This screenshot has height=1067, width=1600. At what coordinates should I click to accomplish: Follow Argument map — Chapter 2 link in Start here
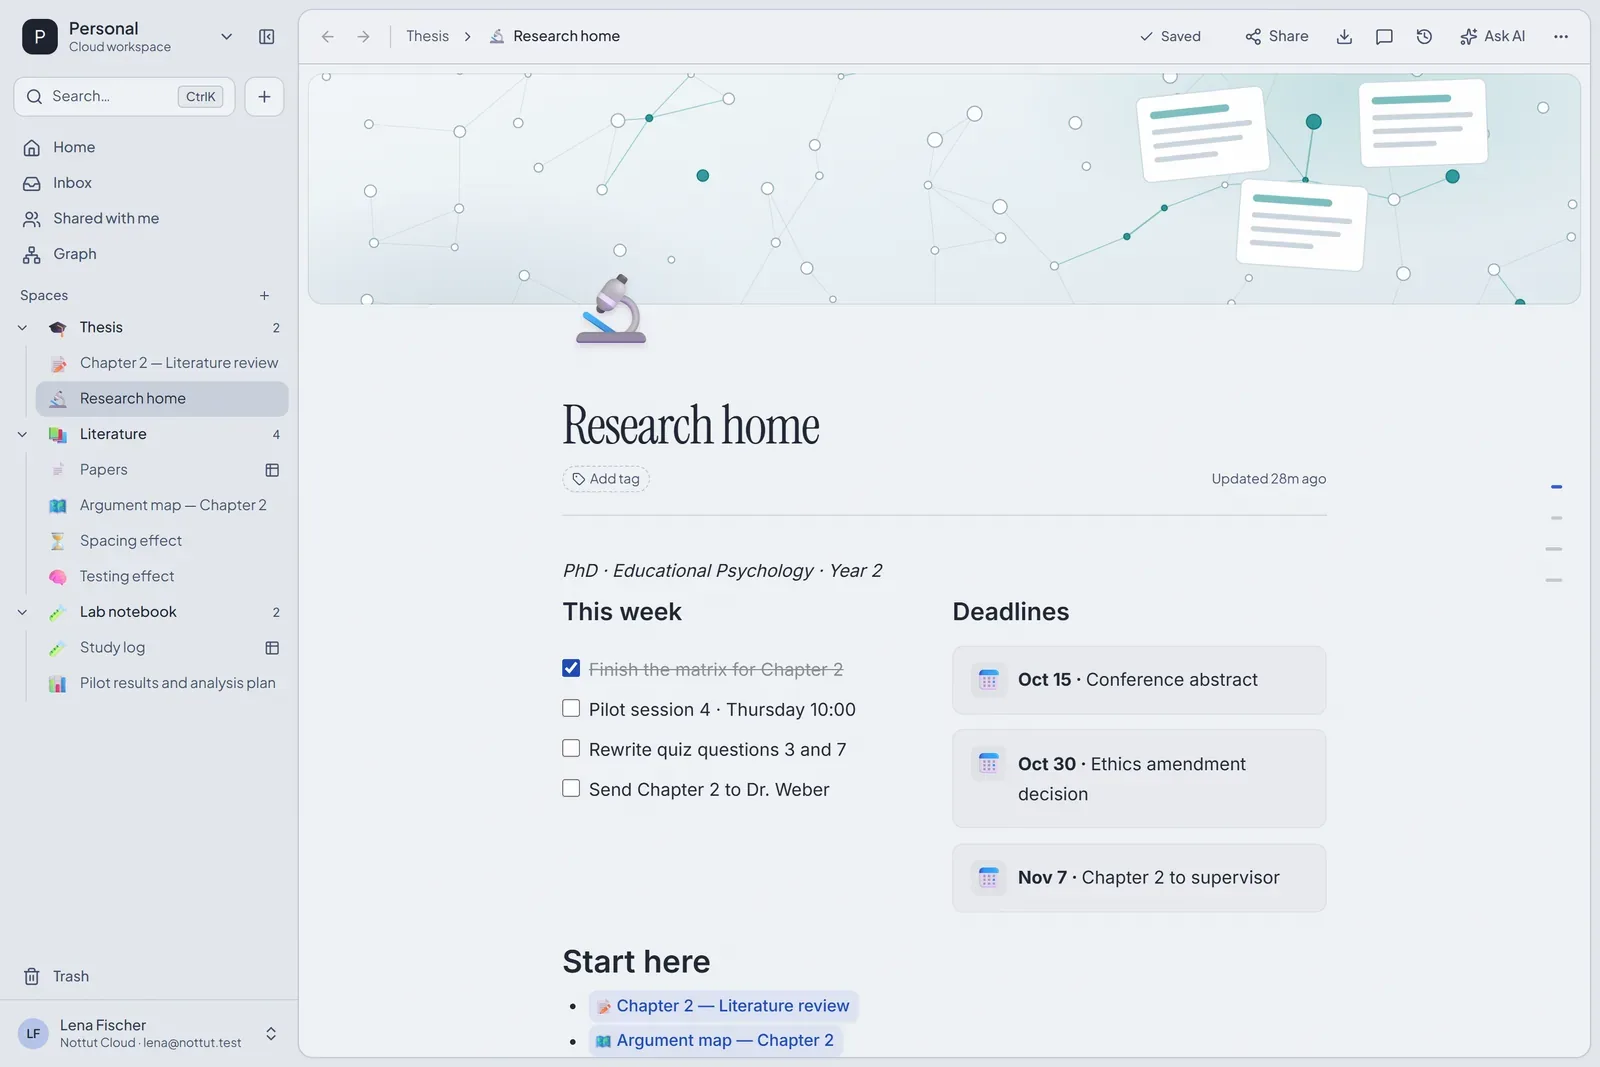pos(715,1041)
